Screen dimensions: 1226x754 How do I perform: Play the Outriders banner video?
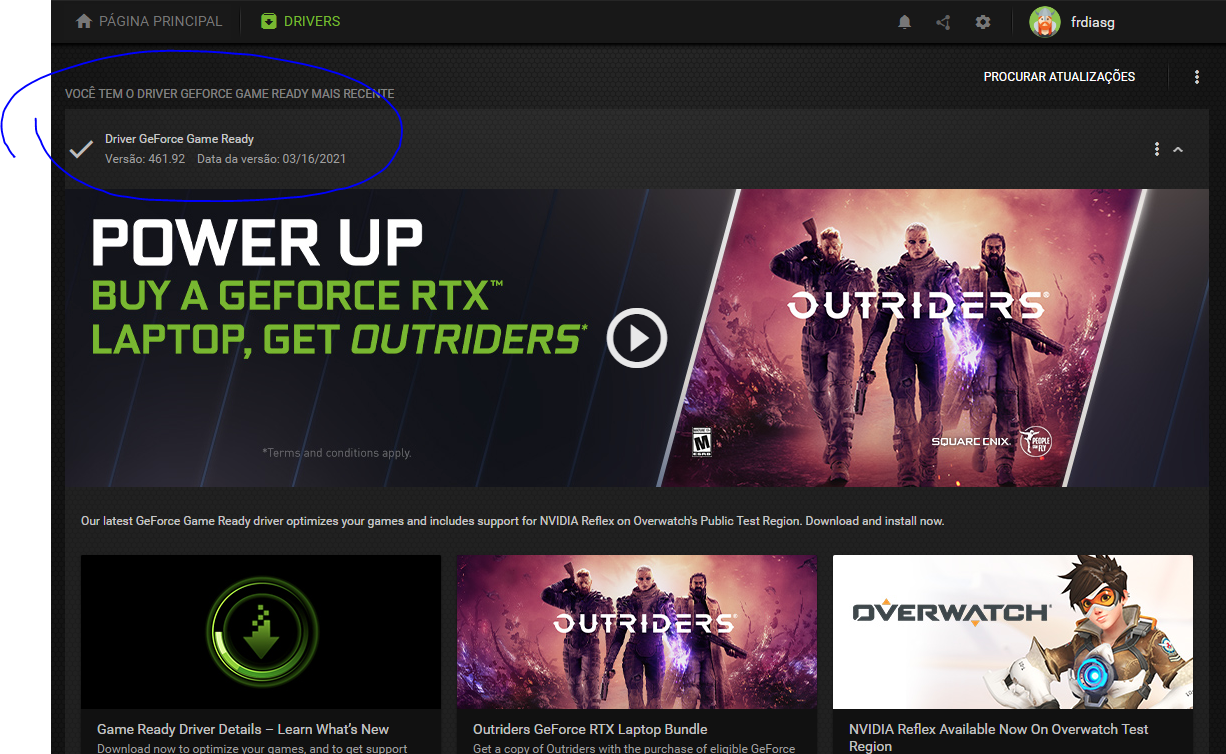point(637,338)
